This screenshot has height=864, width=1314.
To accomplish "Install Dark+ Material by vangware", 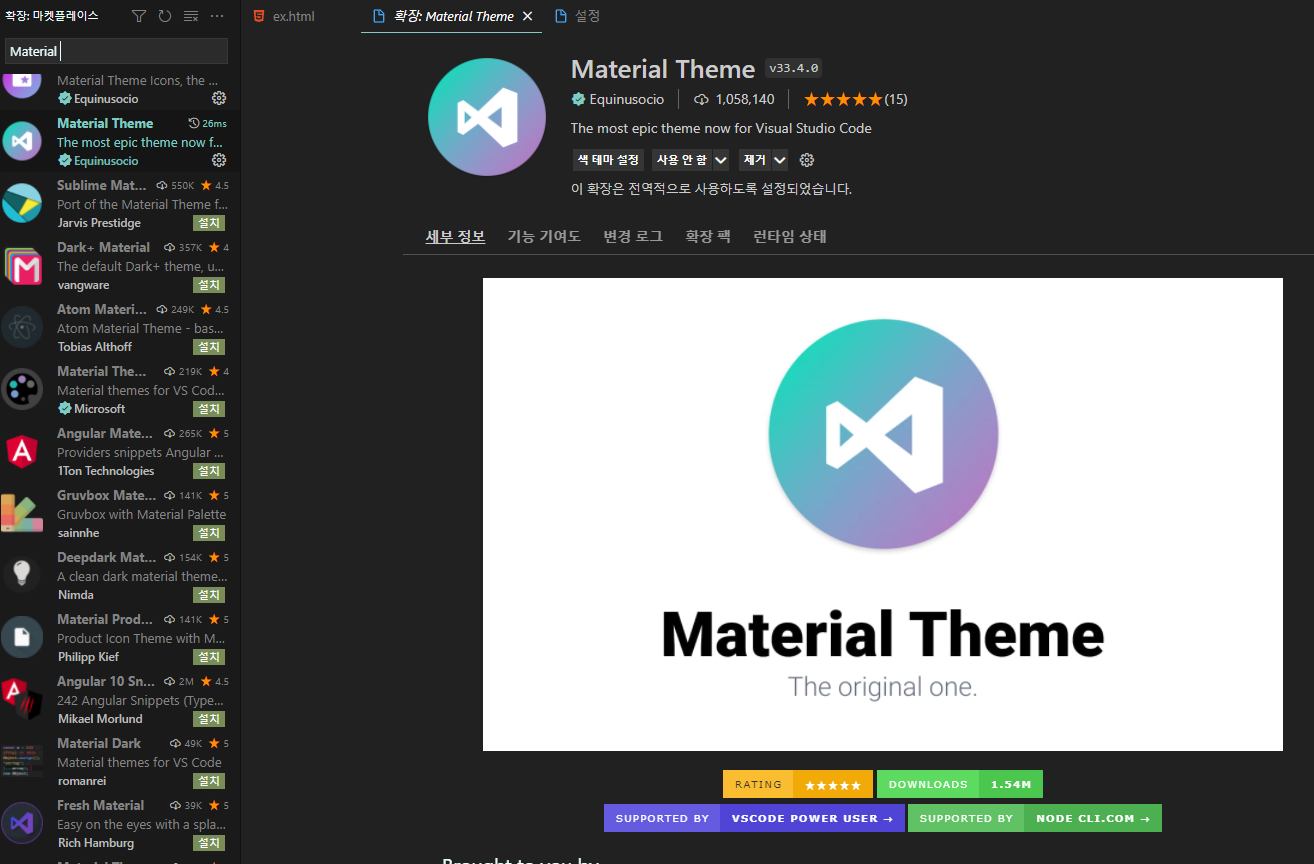I will (209, 285).
